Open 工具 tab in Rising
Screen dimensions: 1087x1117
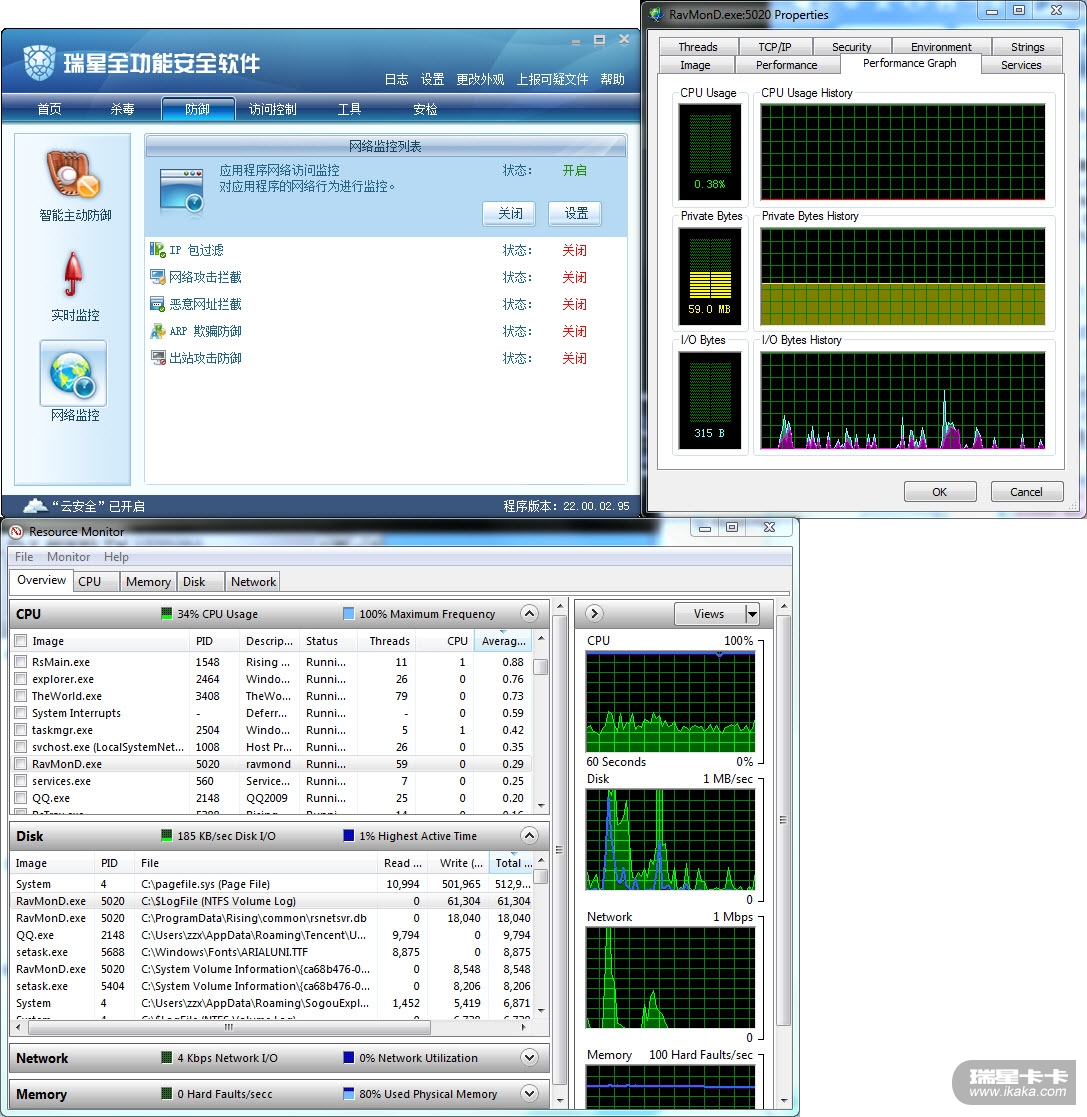point(349,109)
